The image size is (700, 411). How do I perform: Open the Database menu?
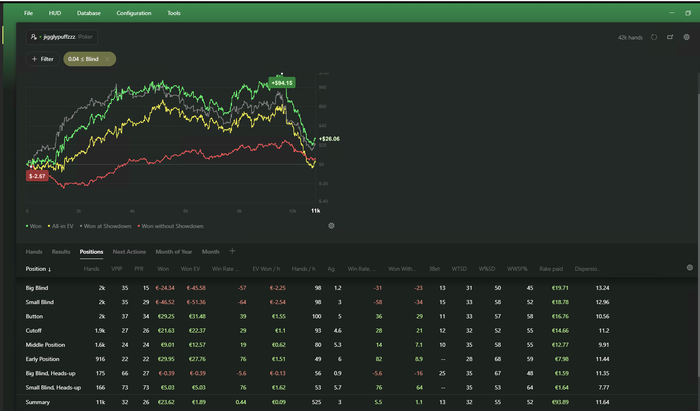88,14
